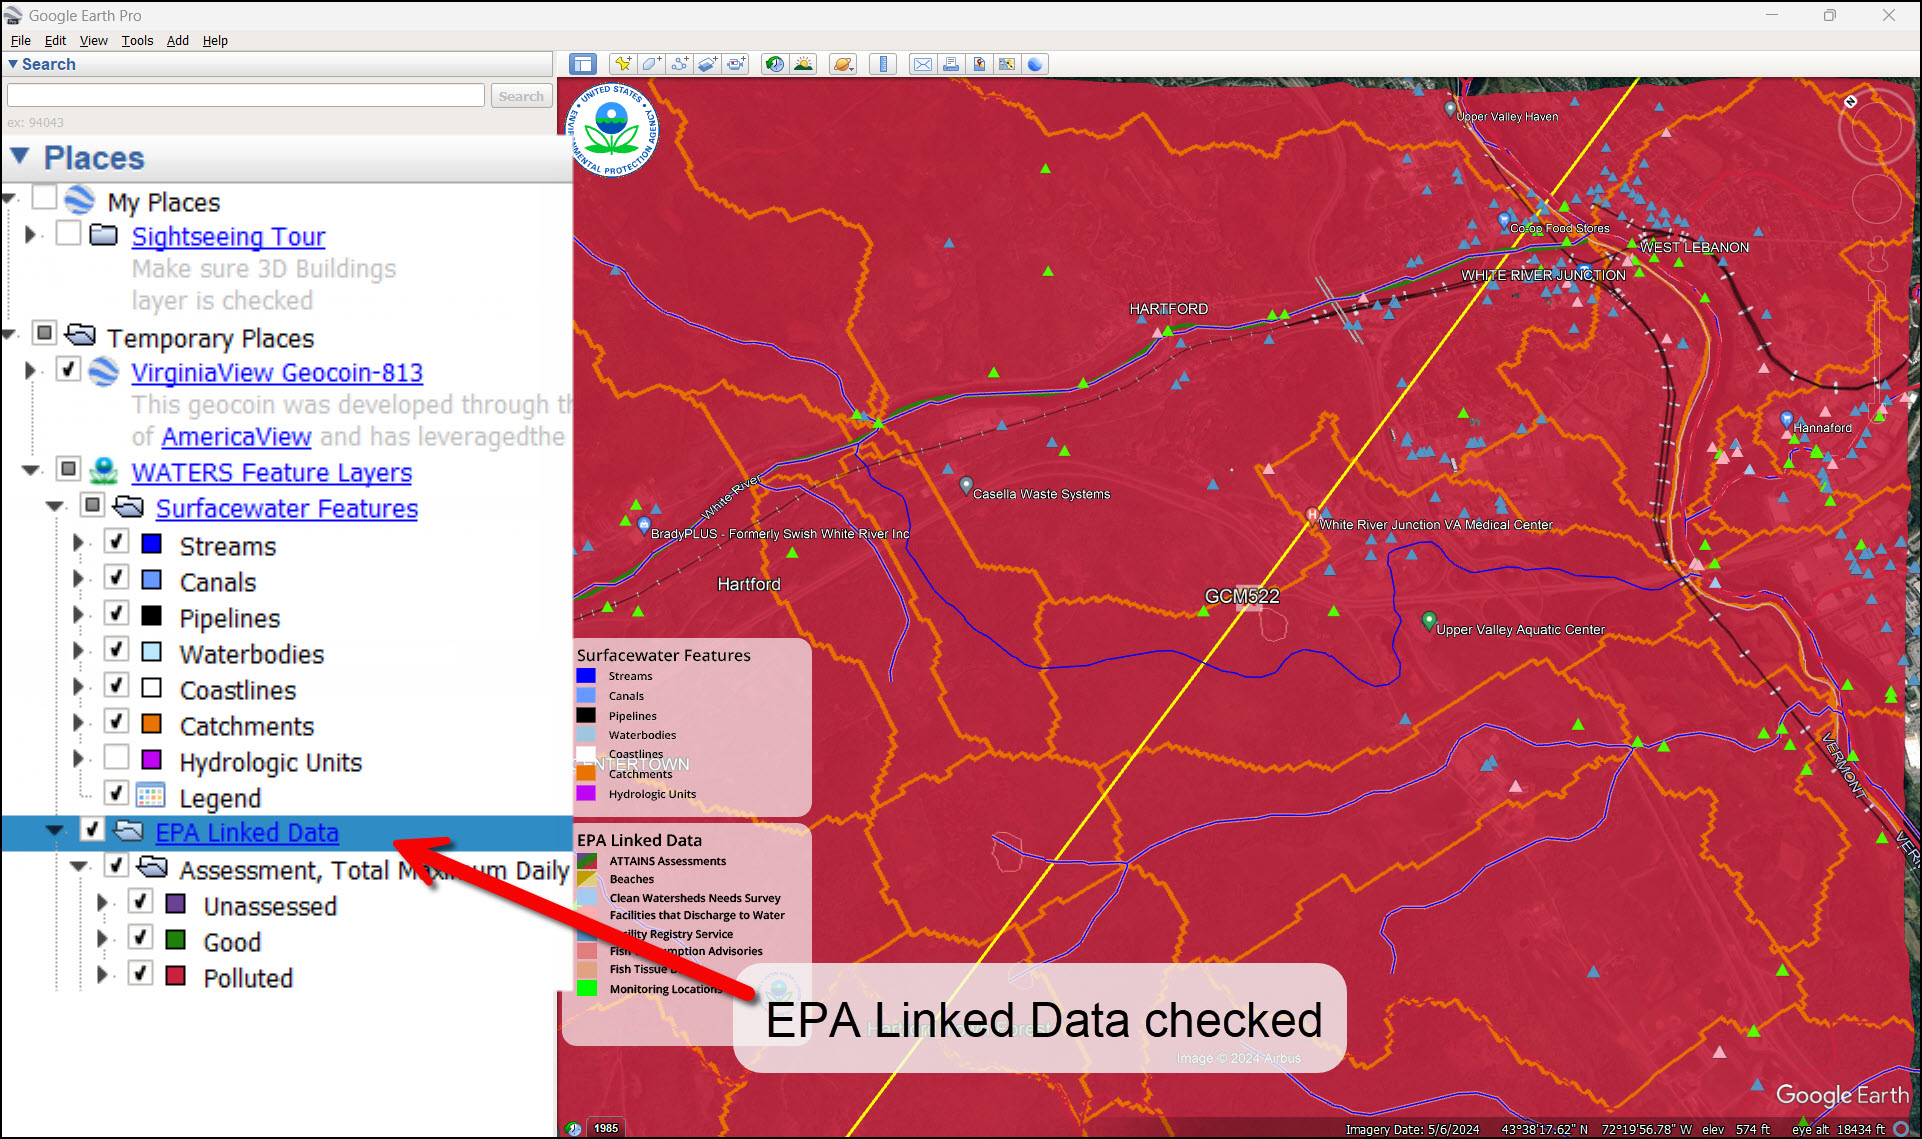Open the Help menu

click(215, 40)
